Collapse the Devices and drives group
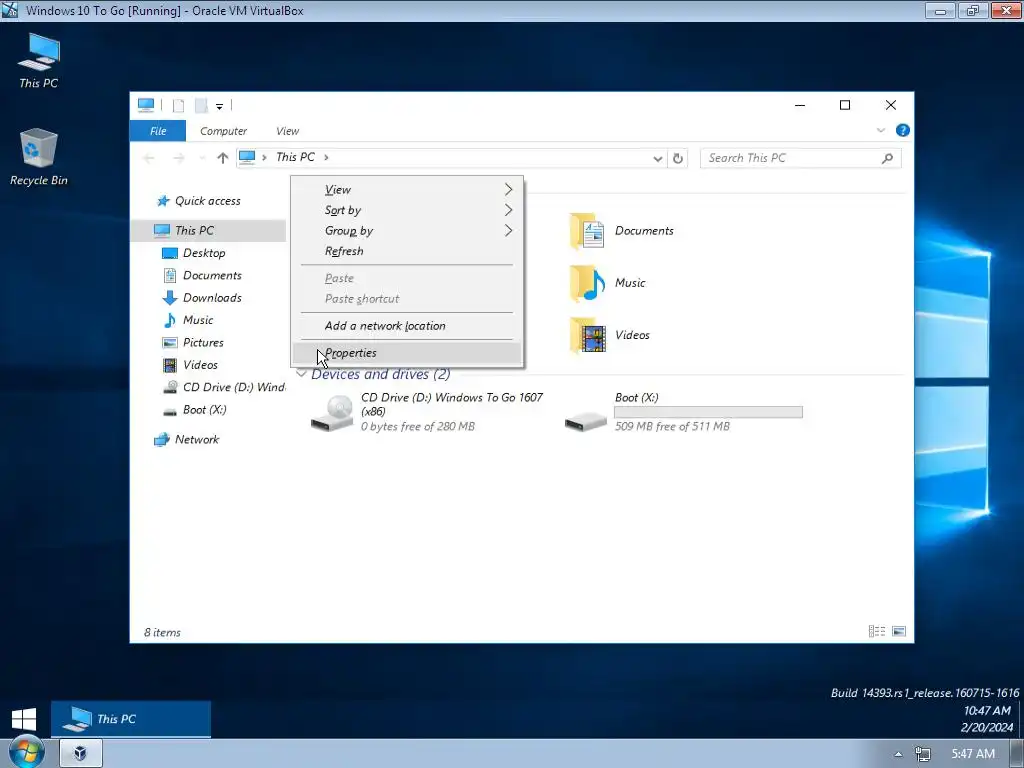Screen dimensions: 1024x768 (x=301, y=374)
